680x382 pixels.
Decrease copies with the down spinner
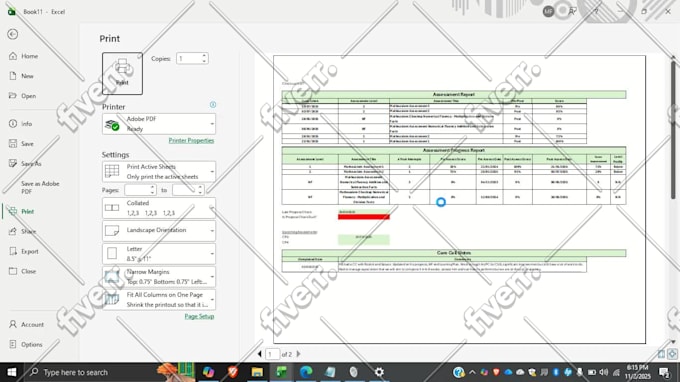(204, 61)
